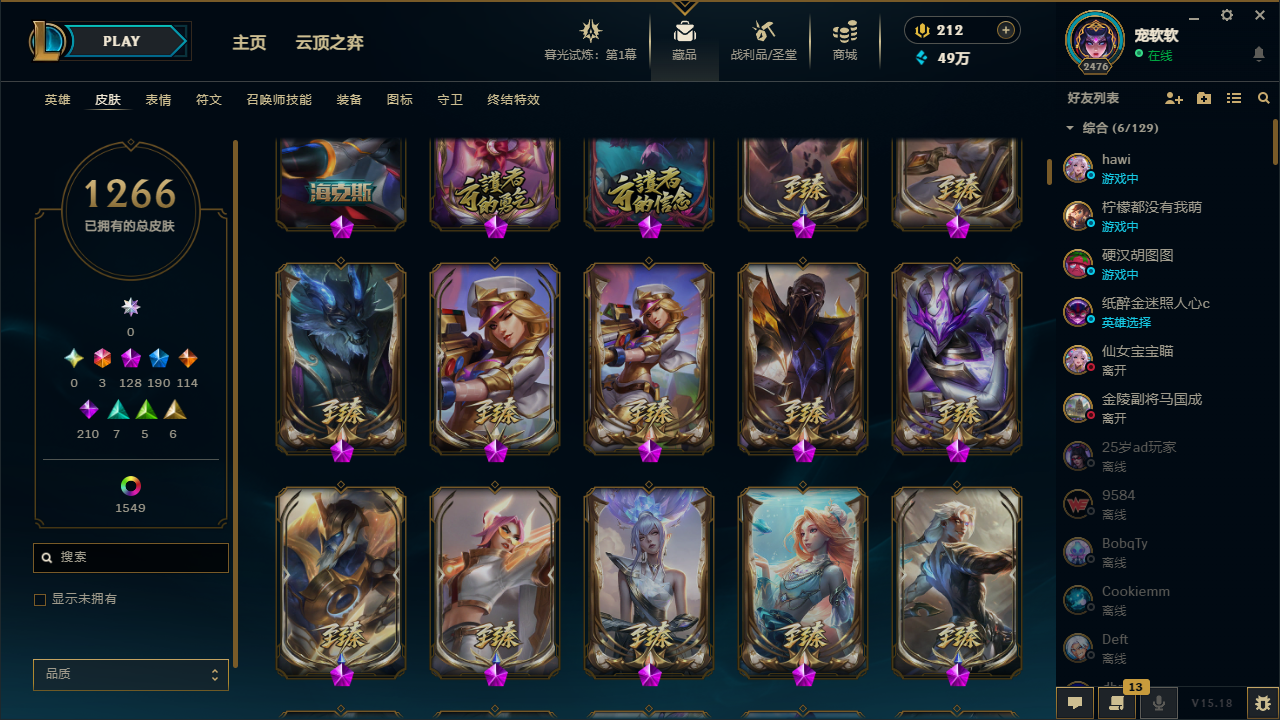The width and height of the screenshot is (1280, 720).
Task: Click the plus button beside 212 currency
Action: tap(1006, 30)
